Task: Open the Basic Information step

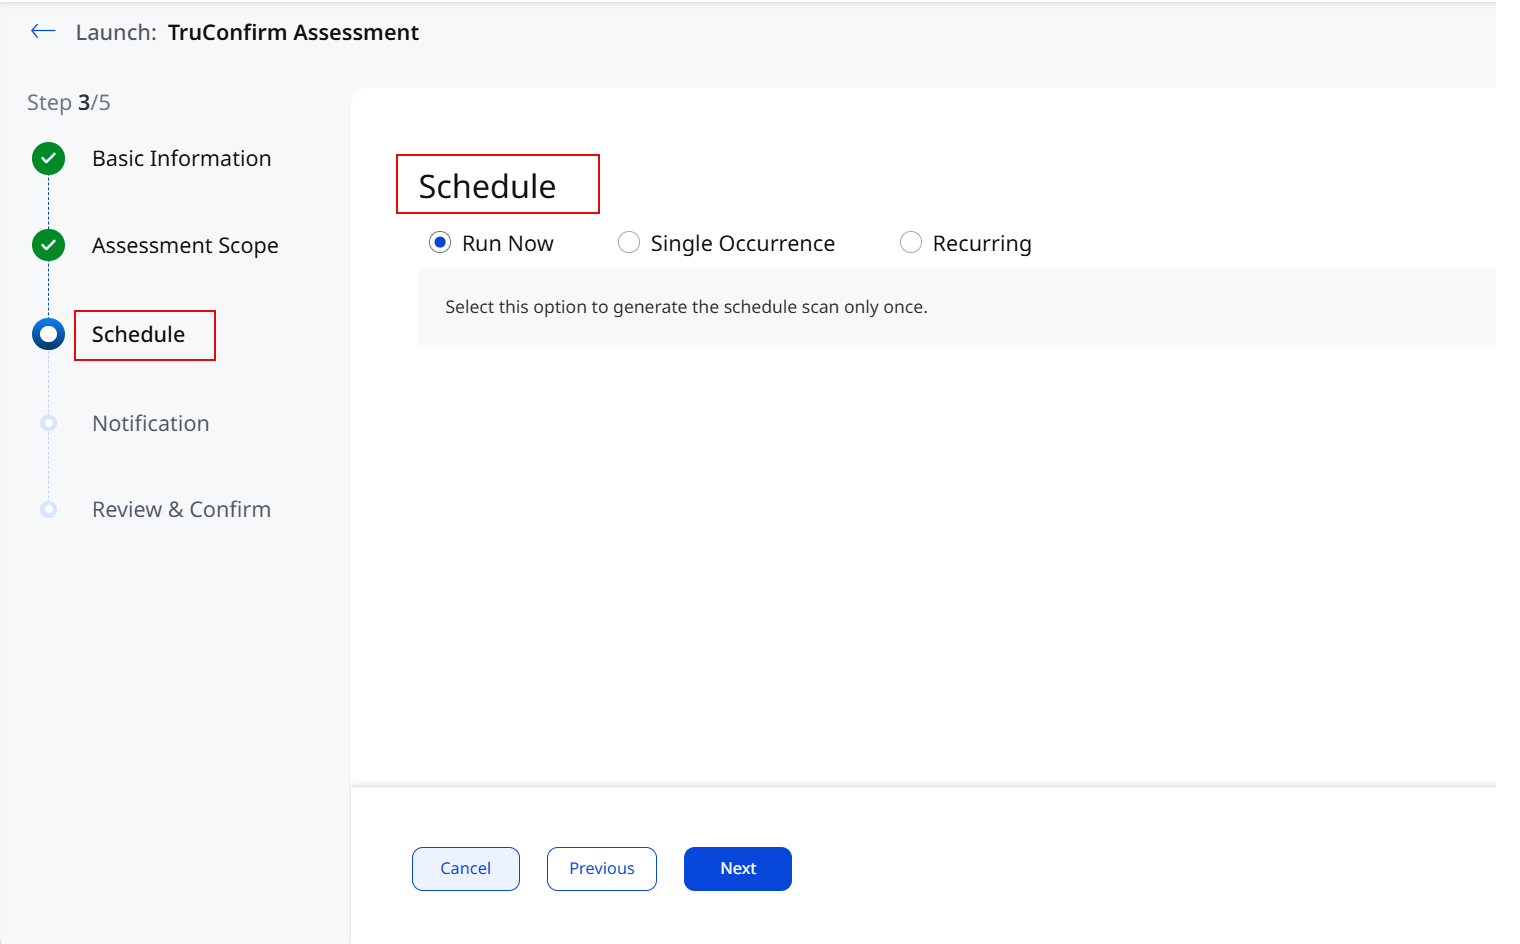Action: [x=181, y=158]
